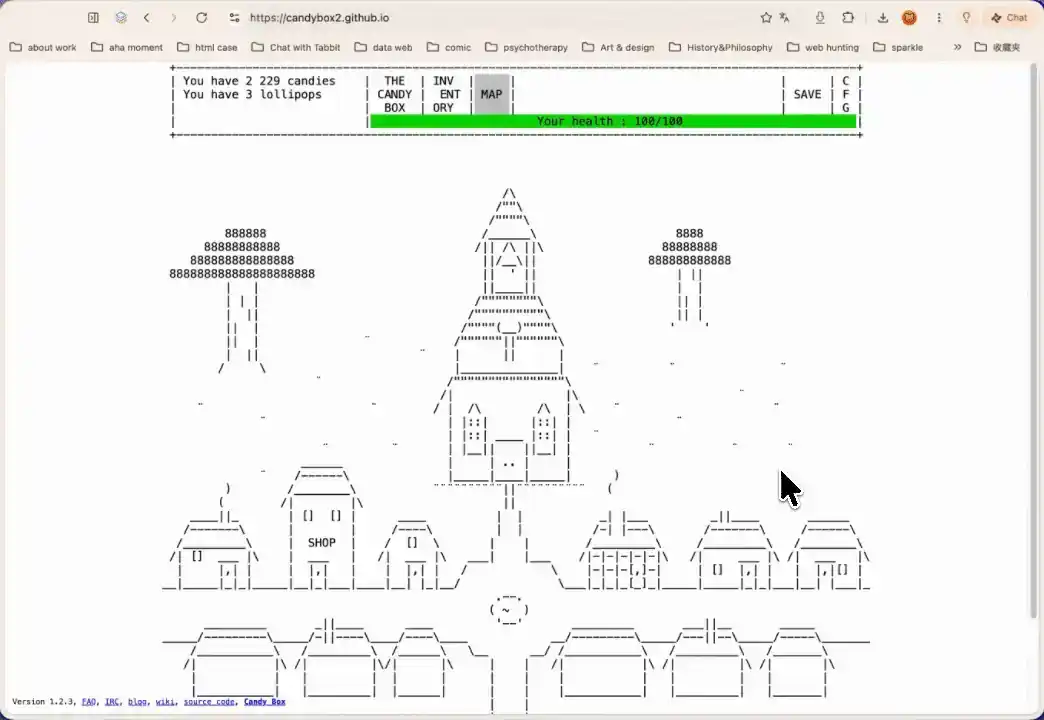Open the 'about work' bookmark folder
The image size is (1044, 720).
pyautogui.click(x=43, y=47)
